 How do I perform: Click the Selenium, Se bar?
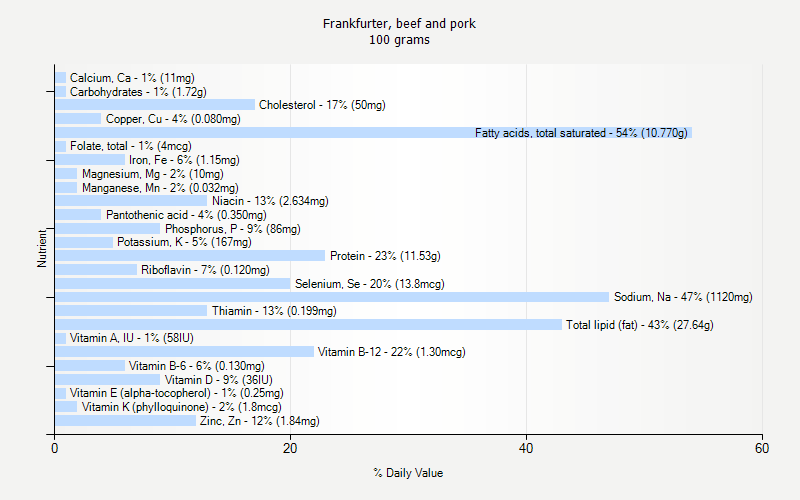coord(172,284)
